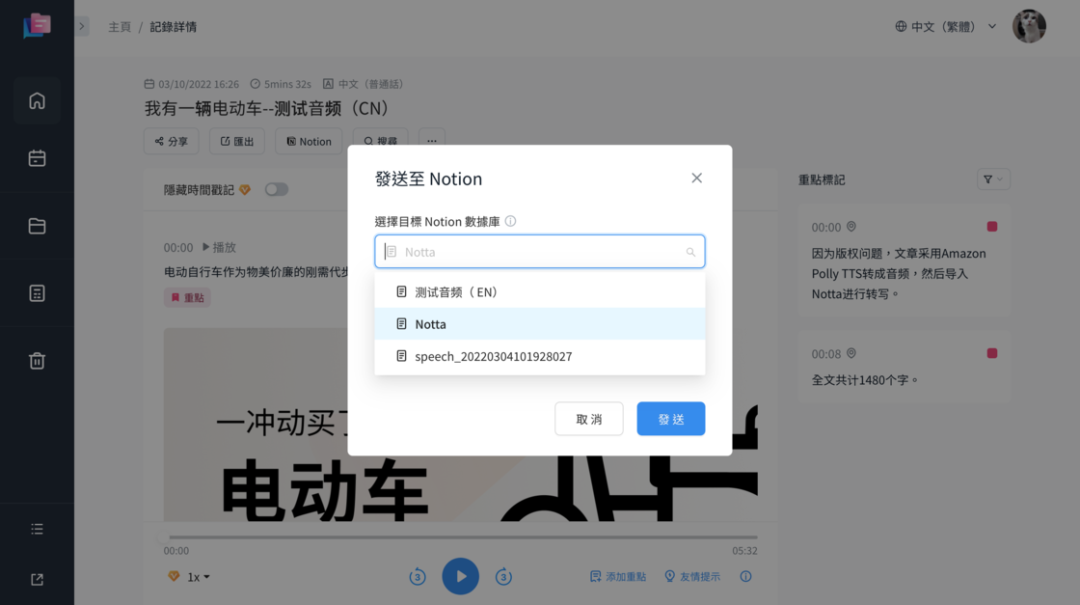Open the 中文（繁體）language dropdown
Image resolution: width=1080 pixels, height=605 pixels.
click(946, 27)
